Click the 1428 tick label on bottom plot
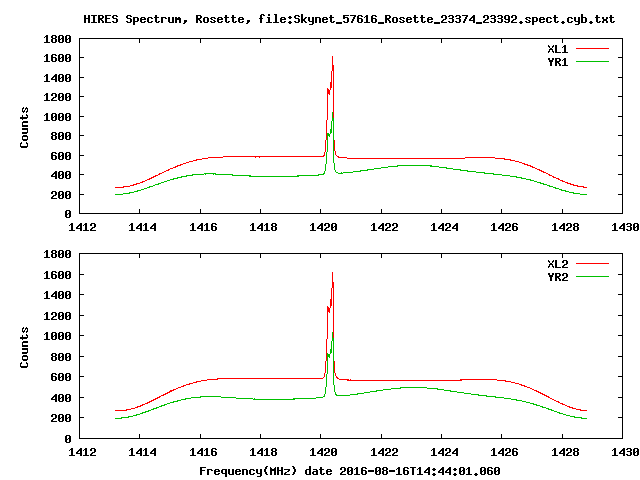 [x=565, y=452]
